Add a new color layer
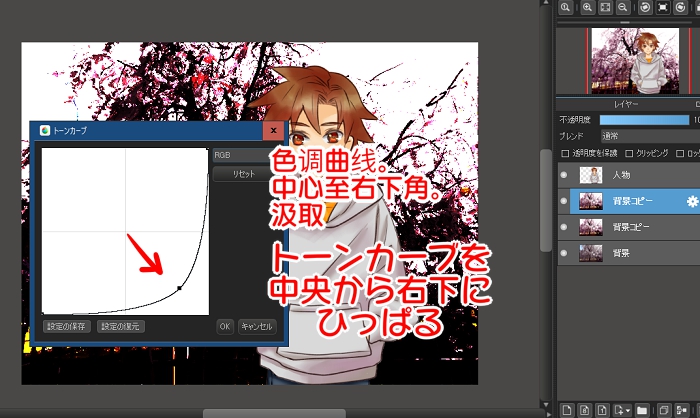Image resolution: width=700 pixels, height=418 pixels. click(x=567, y=410)
